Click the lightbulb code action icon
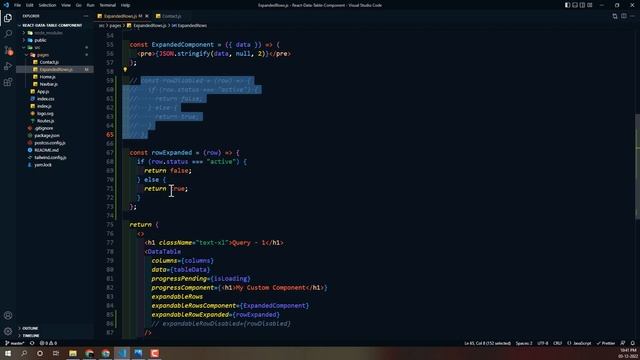 coord(125,70)
